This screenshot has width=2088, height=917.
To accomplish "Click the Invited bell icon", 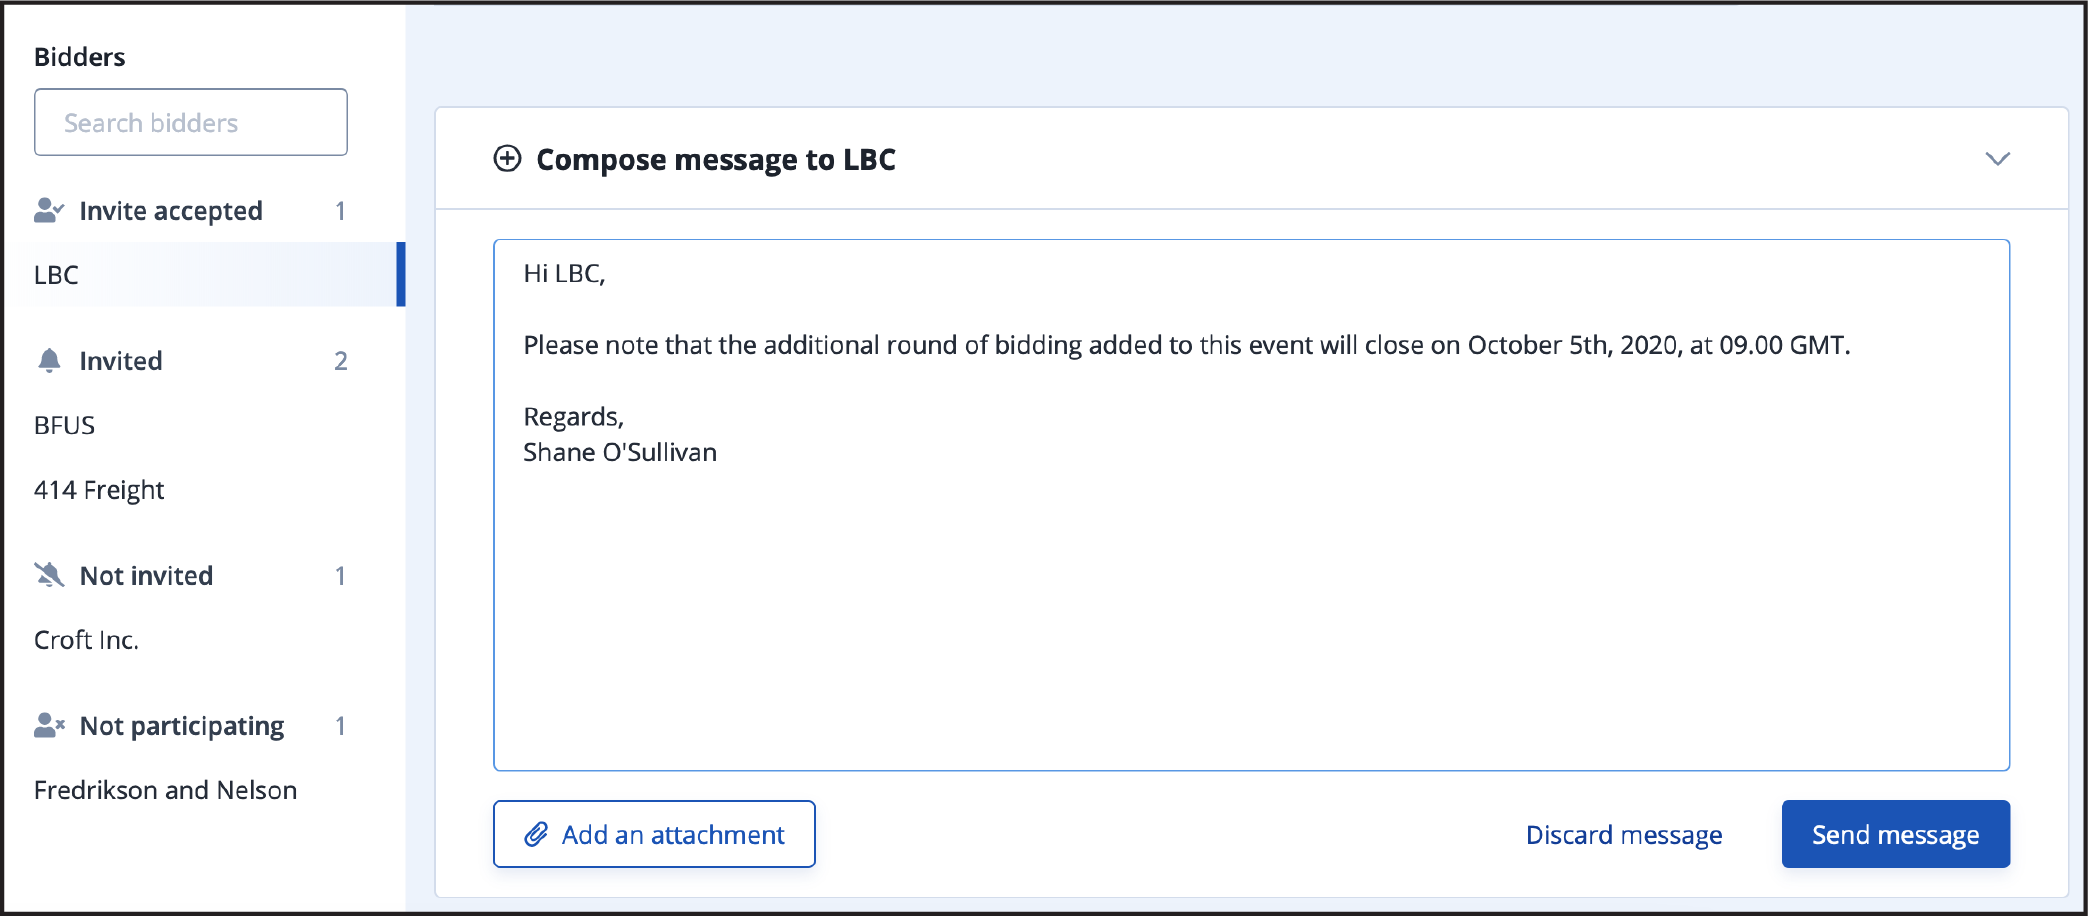I will [x=49, y=360].
